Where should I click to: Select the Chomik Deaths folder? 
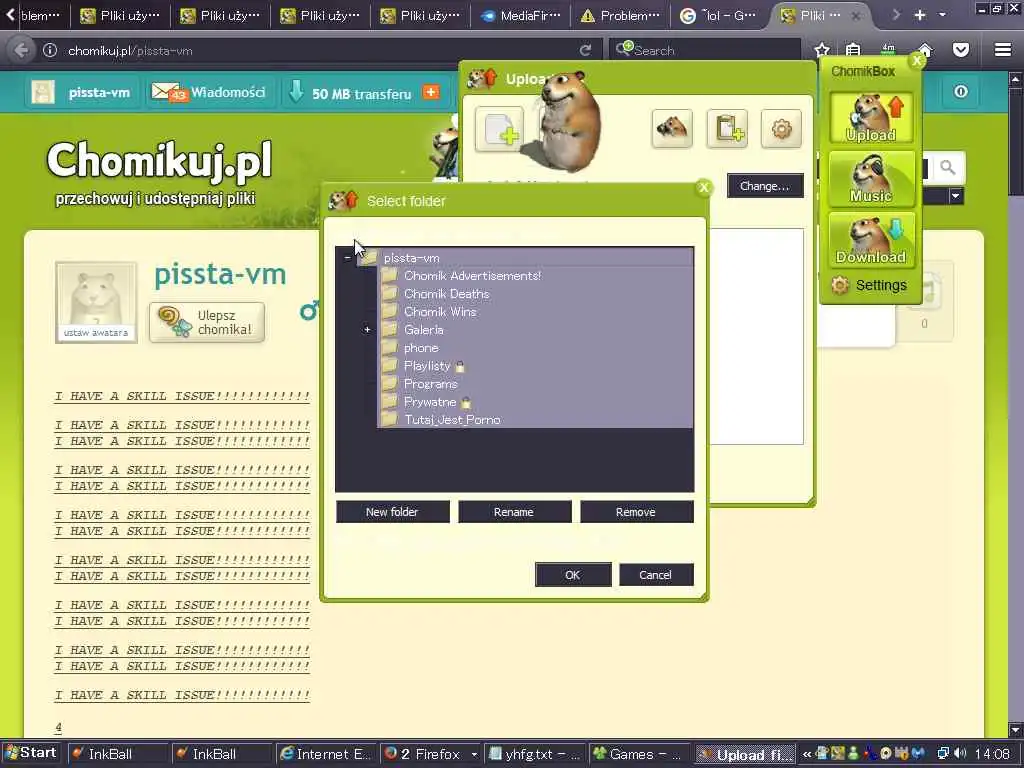pyautogui.click(x=446, y=294)
